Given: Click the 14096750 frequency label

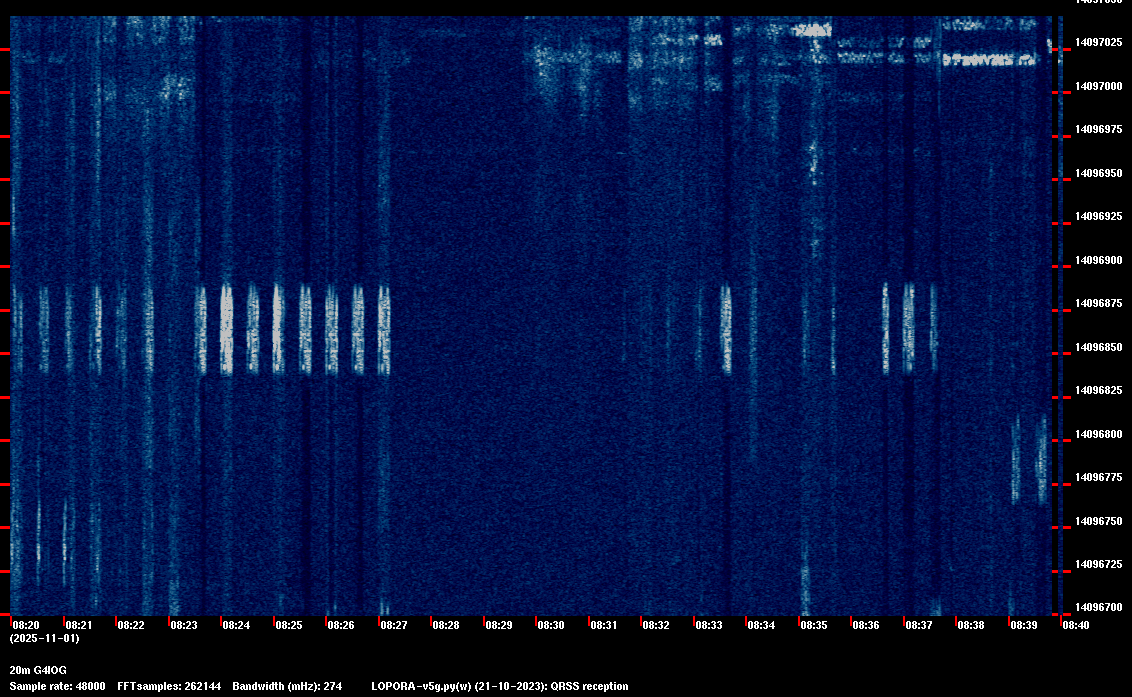Looking at the screenshot, I should coord(1099,521).
